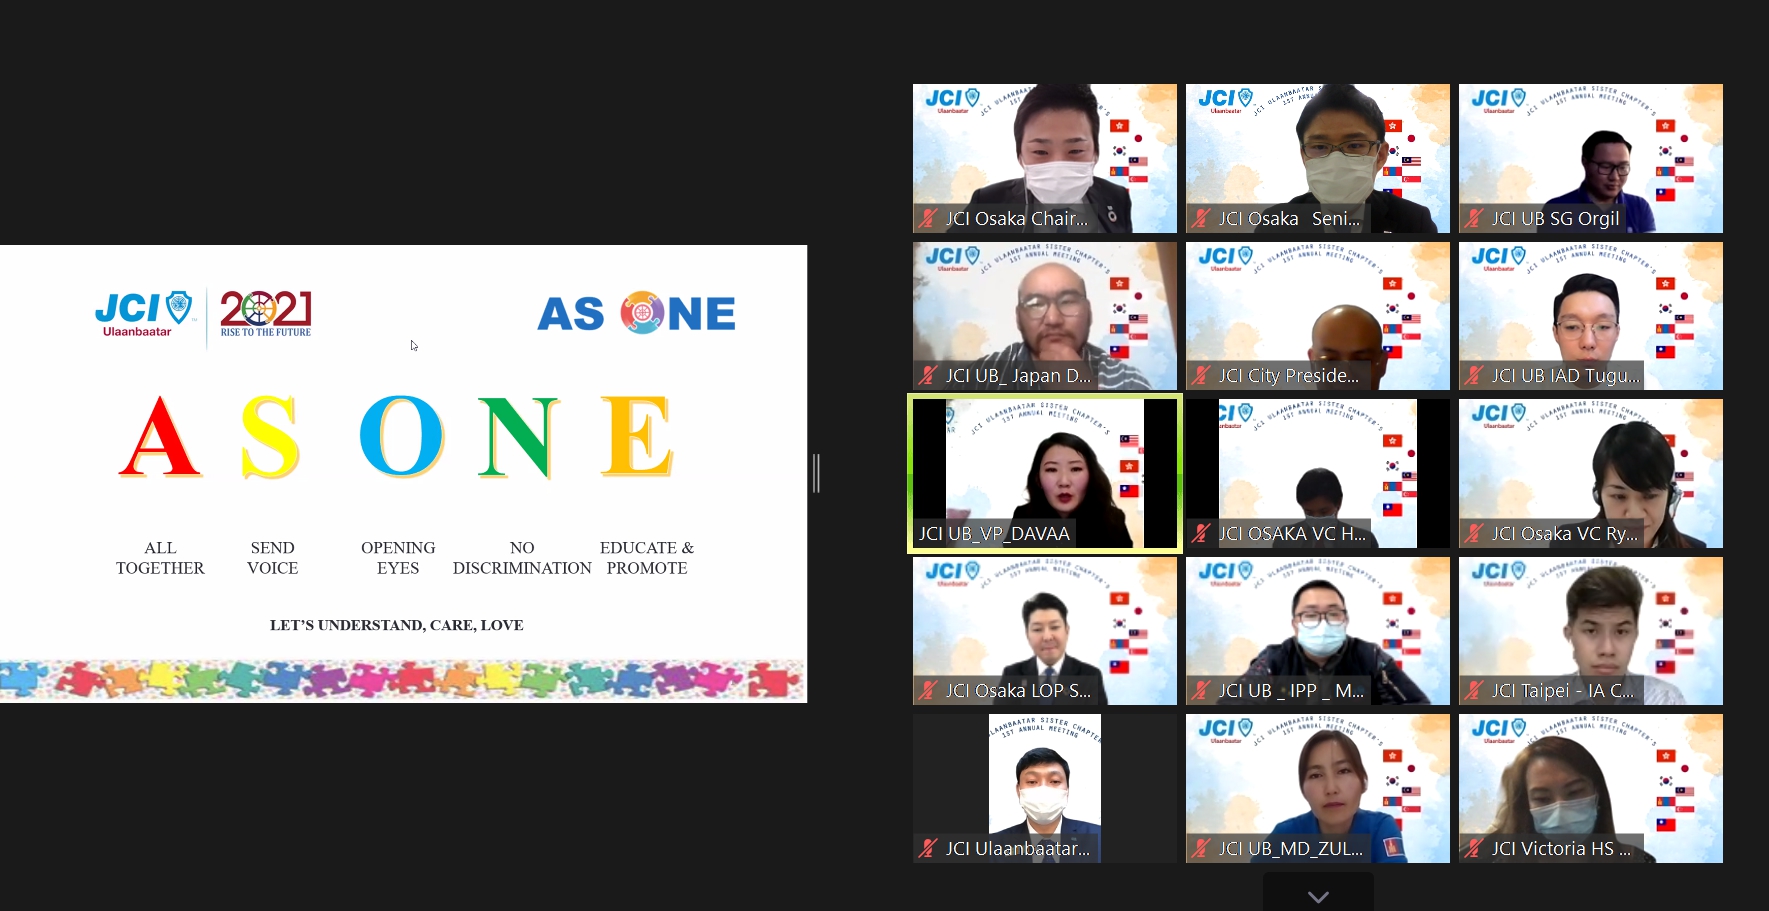Click the JCI UB_VP_DAVAA name label

click(x=994, y=534)
